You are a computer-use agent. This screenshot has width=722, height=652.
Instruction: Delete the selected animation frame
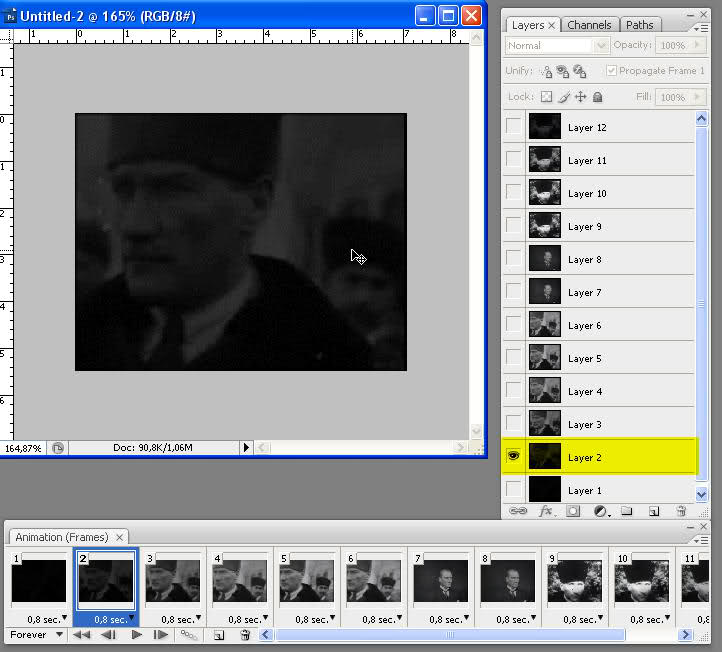tap(245, 635)
